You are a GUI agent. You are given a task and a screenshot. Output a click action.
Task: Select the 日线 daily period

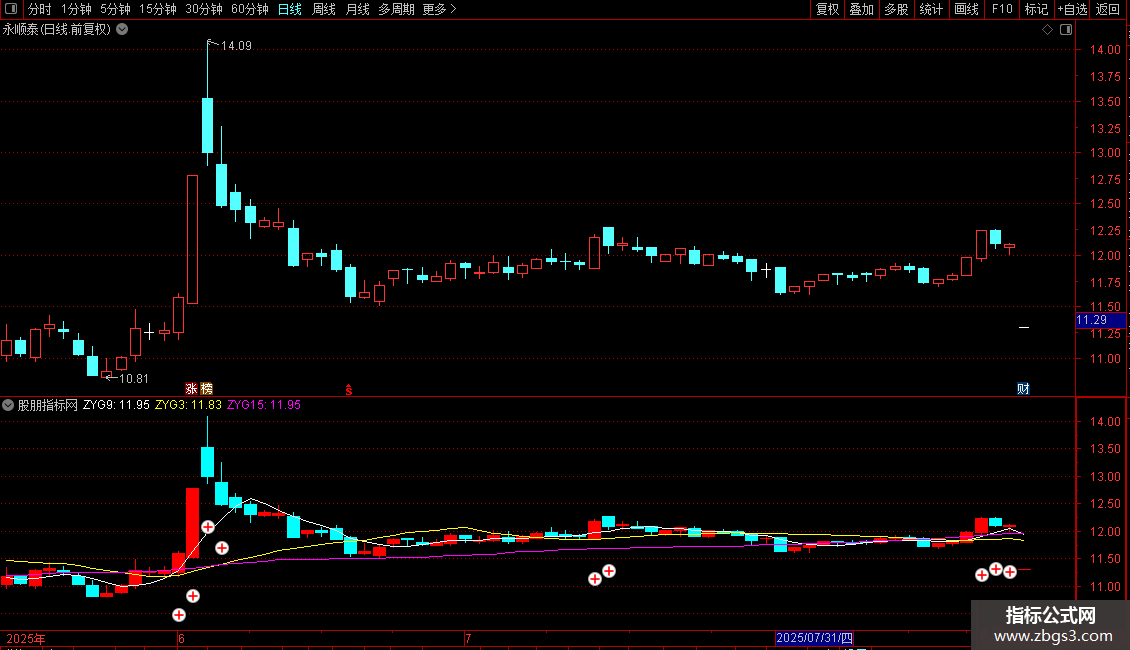pyautogui.click(x=290, y=9)
